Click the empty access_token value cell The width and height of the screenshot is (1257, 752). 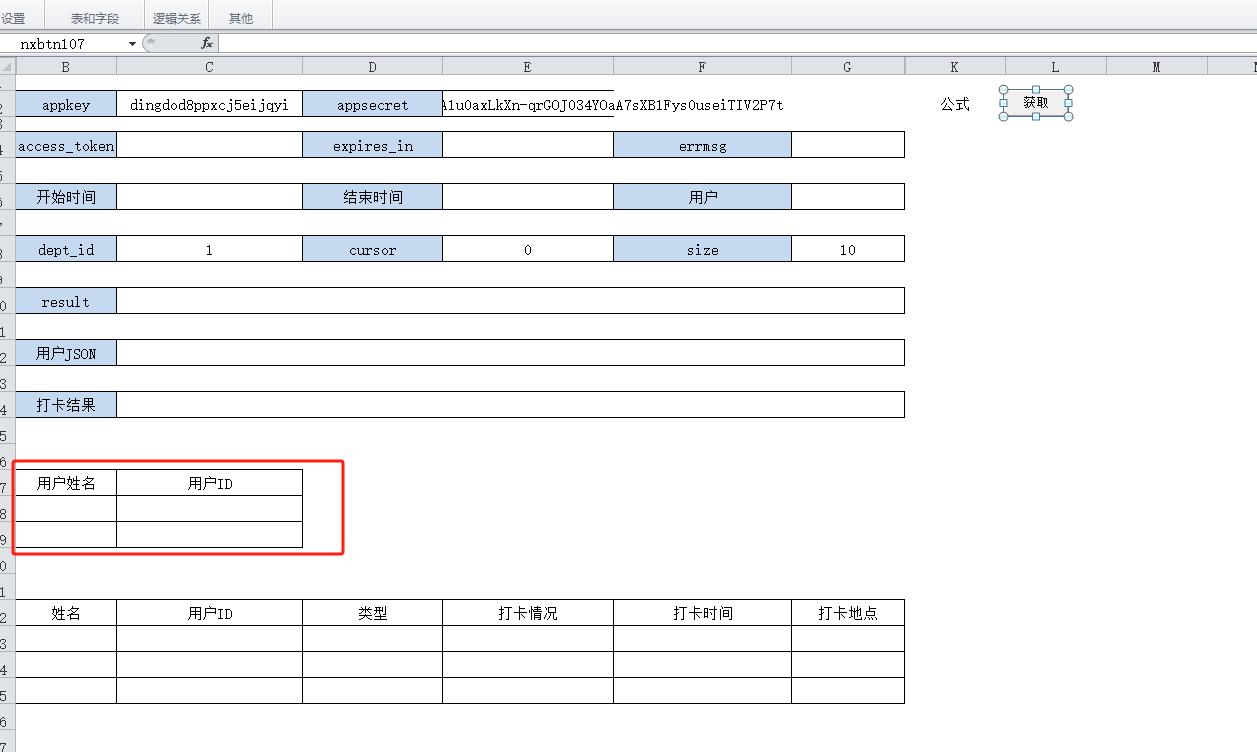209,146
